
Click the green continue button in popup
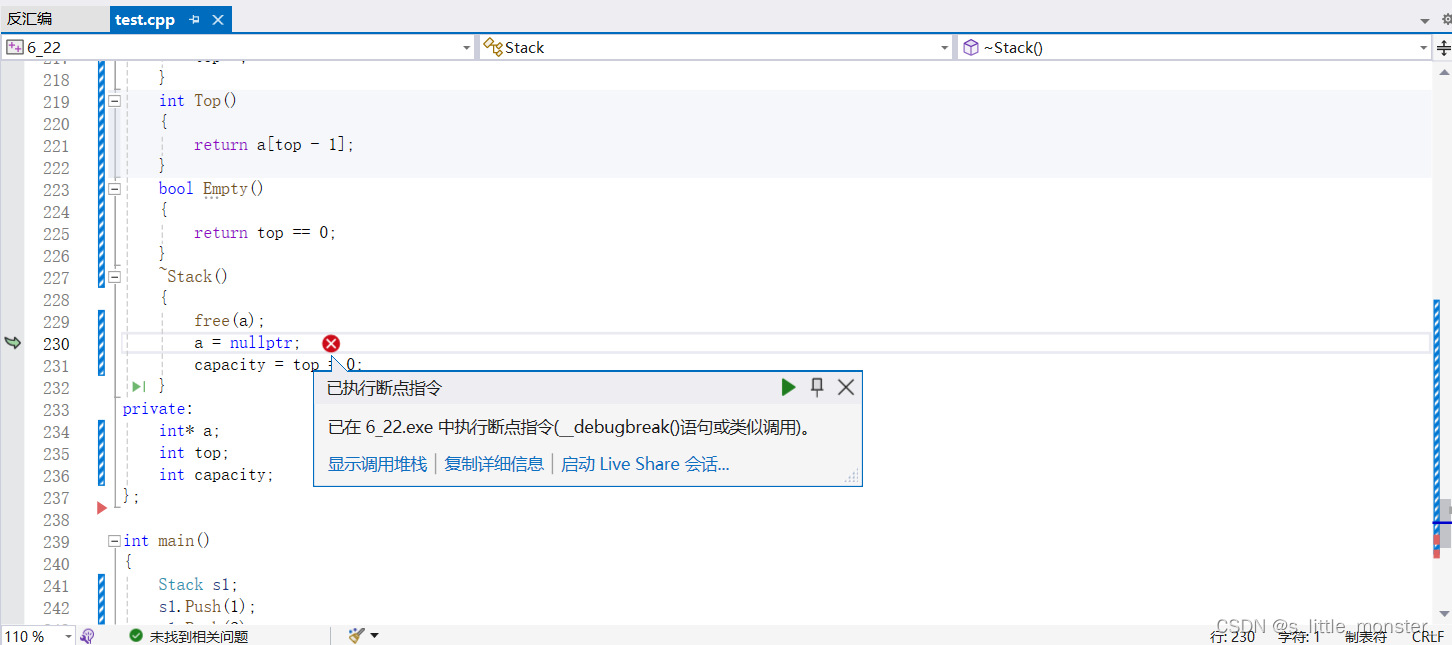(788, 387)
